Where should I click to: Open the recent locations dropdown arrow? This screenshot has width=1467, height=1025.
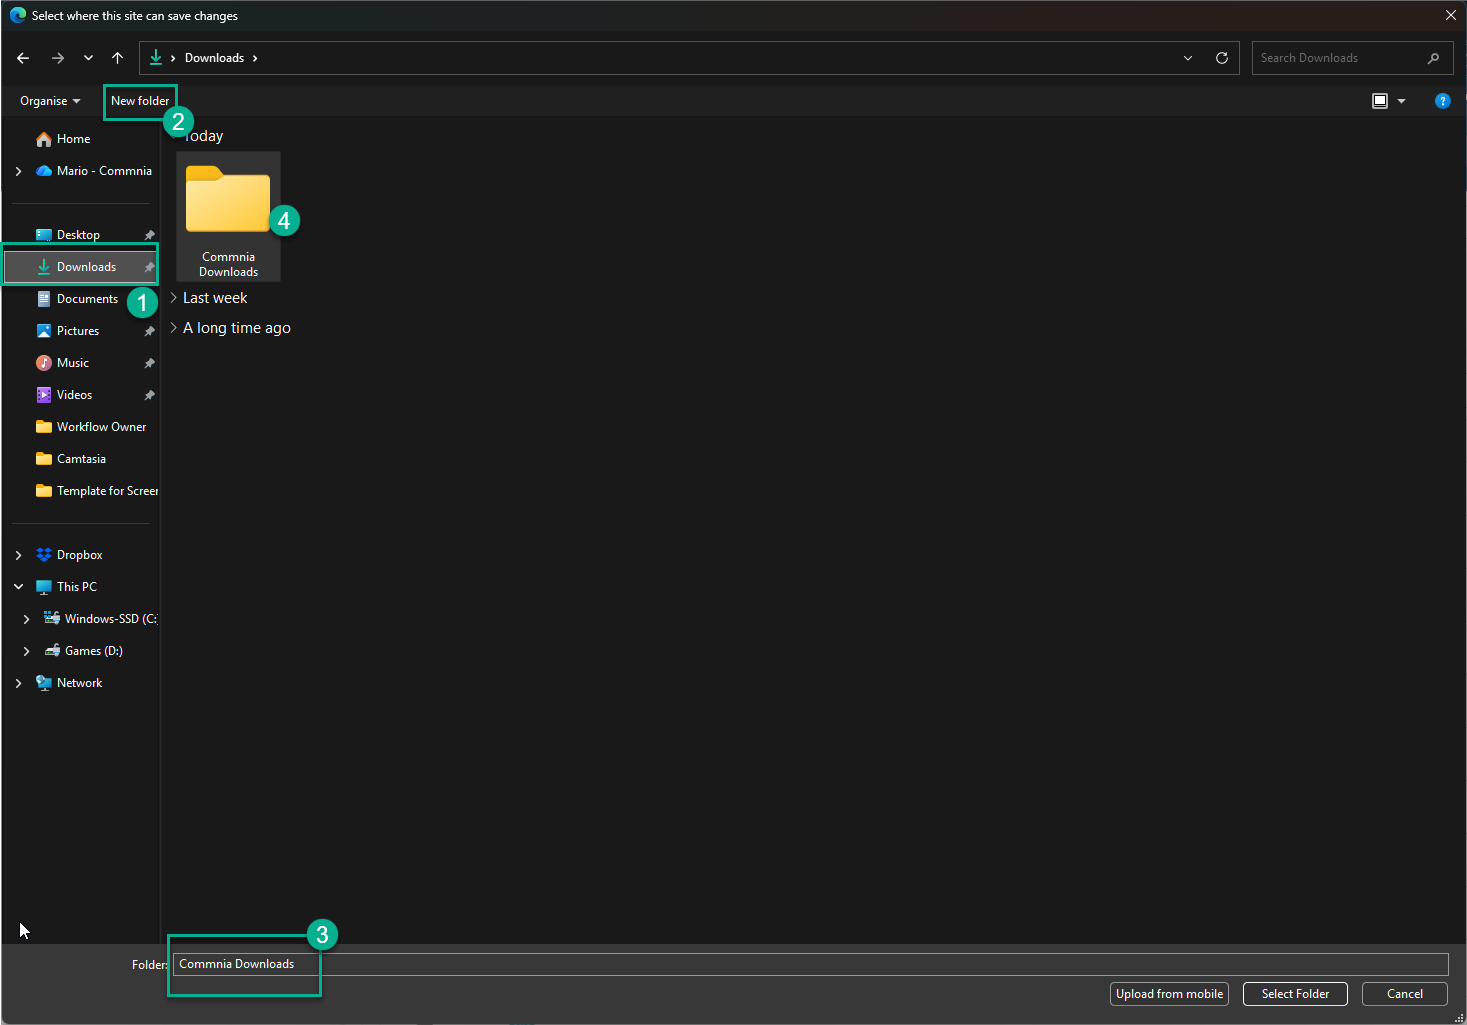[x=88, y=58]
